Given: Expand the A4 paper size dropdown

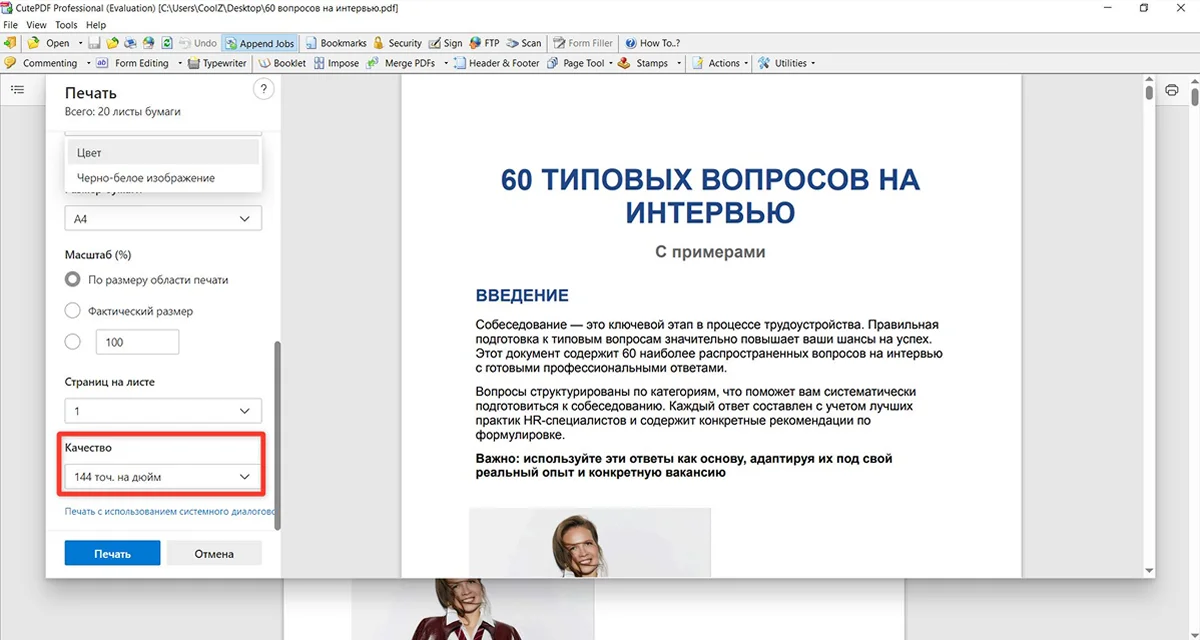Looking at the screenshot, I should 163,218.
